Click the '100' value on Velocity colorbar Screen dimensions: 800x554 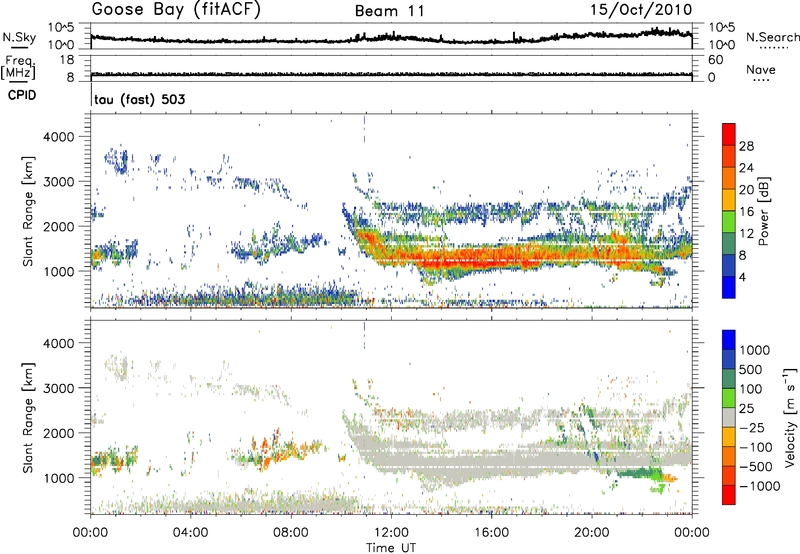pos(753,389)
